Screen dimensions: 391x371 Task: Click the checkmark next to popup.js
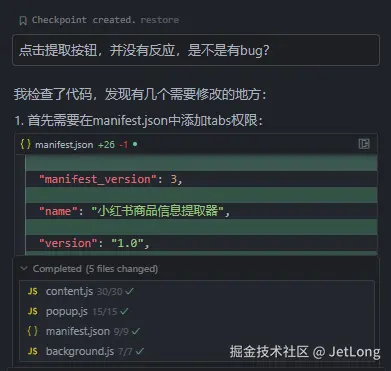tap(124, 311)
